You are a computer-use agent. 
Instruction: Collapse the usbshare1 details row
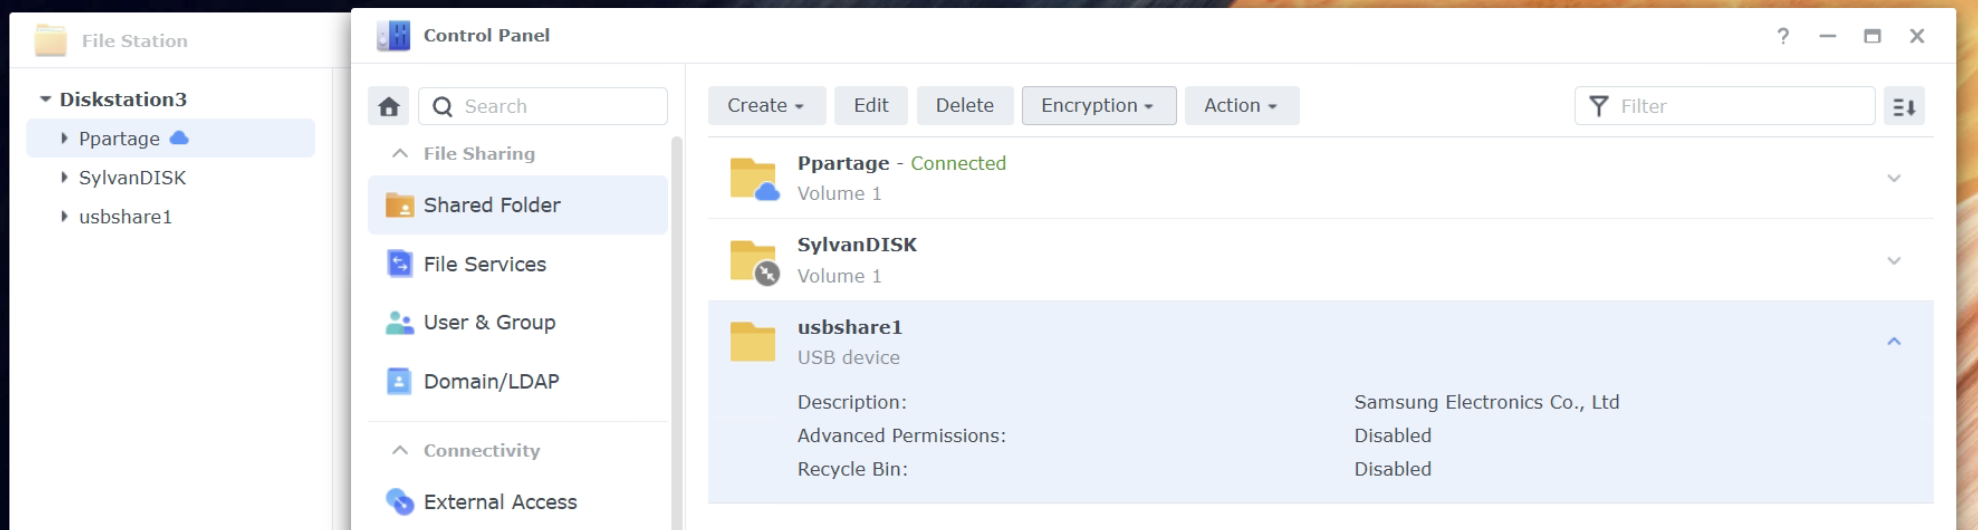pyautogui.click(x=1893, y=342)
